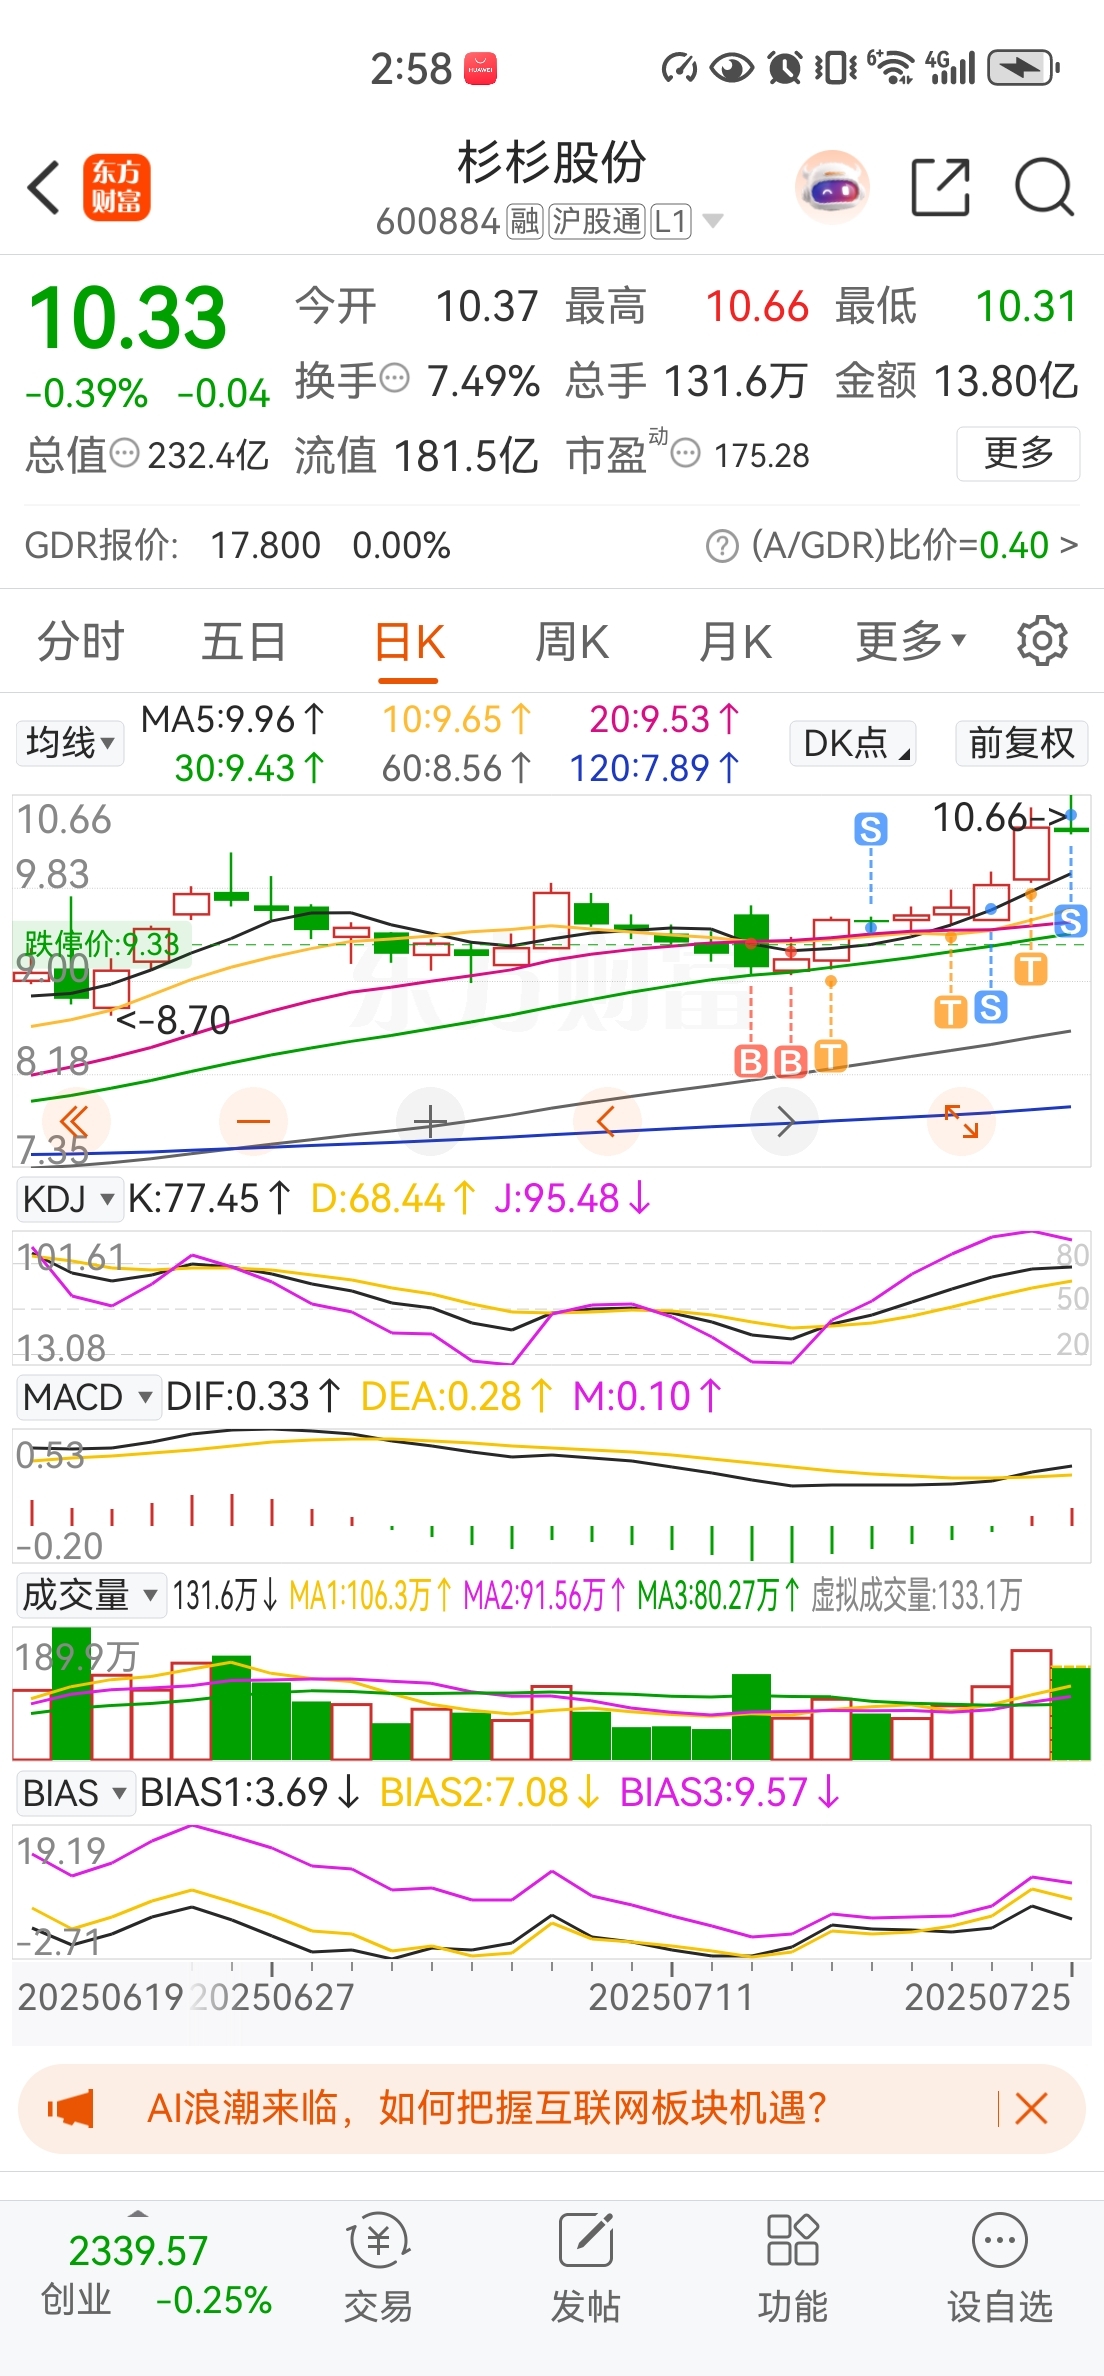Expand the stock title dropdown triangle
The image size is (1104, 2376).
click(712, 221)
